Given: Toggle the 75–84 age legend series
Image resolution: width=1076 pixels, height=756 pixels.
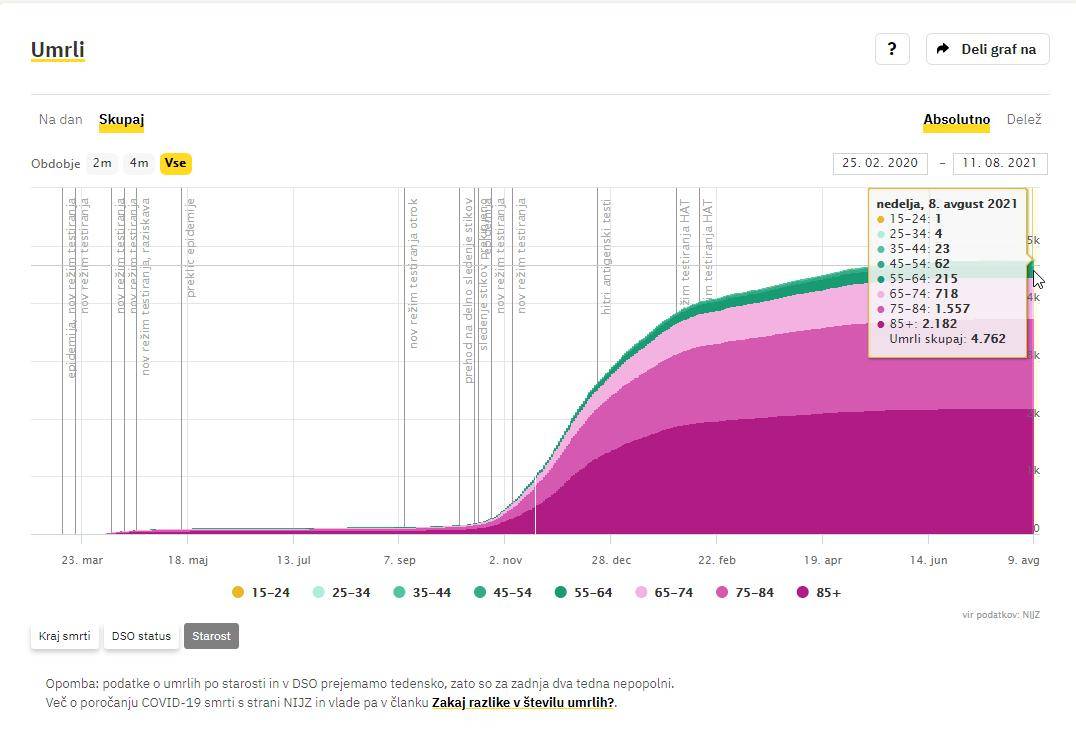Looking at the screenshot, I should [745, 593].
